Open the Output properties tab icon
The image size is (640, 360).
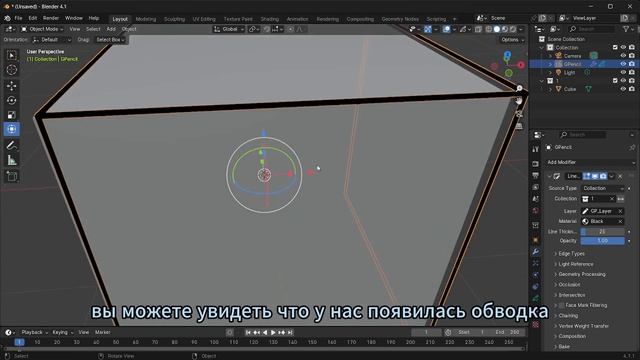tap(536, 176)
